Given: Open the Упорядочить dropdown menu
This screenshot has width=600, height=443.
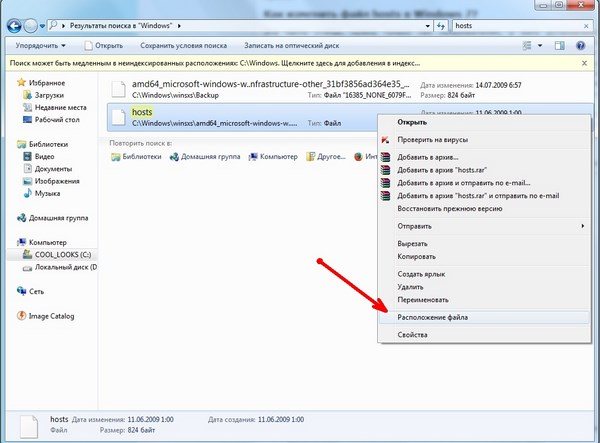Looking at the screenshot, I should 40,45.
